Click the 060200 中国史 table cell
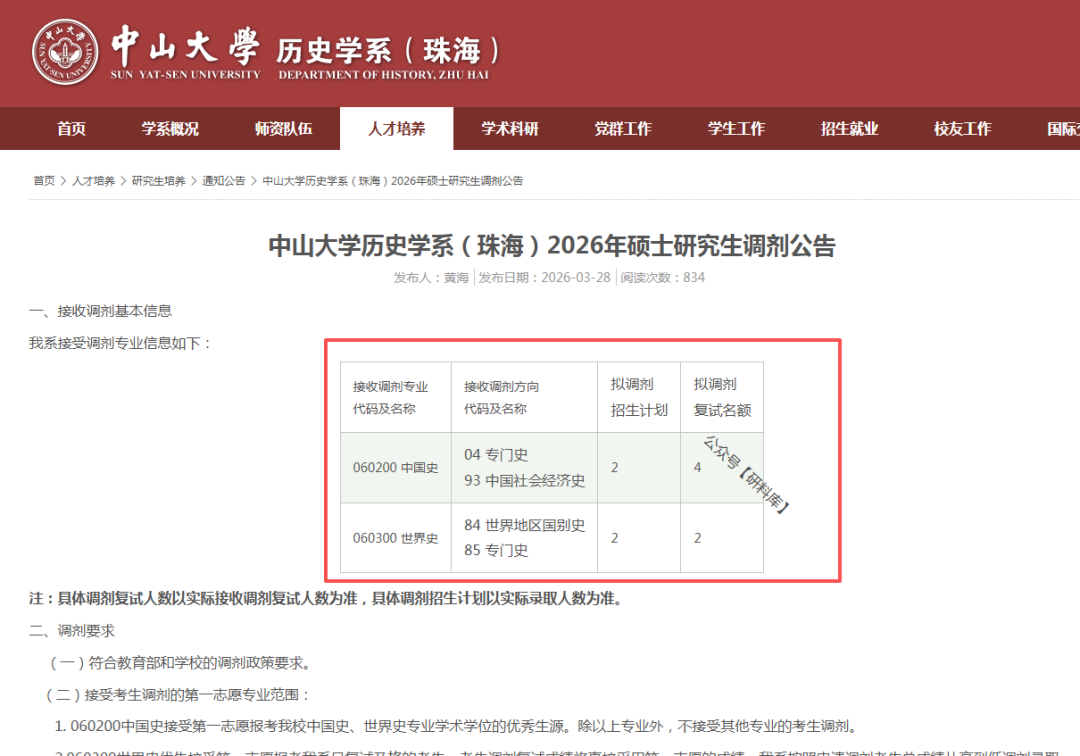The image size is (1080, 756). point(395,467)
